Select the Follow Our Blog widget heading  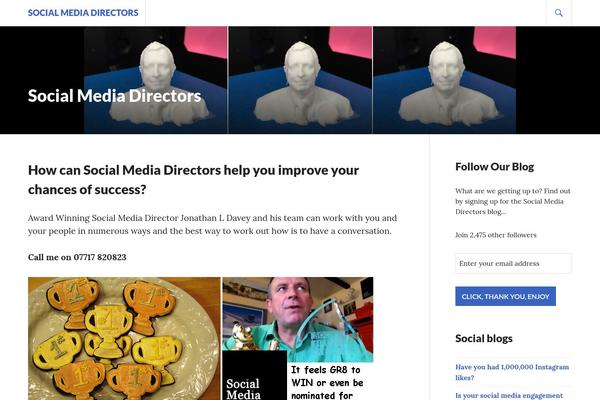[x=494, y=167]
